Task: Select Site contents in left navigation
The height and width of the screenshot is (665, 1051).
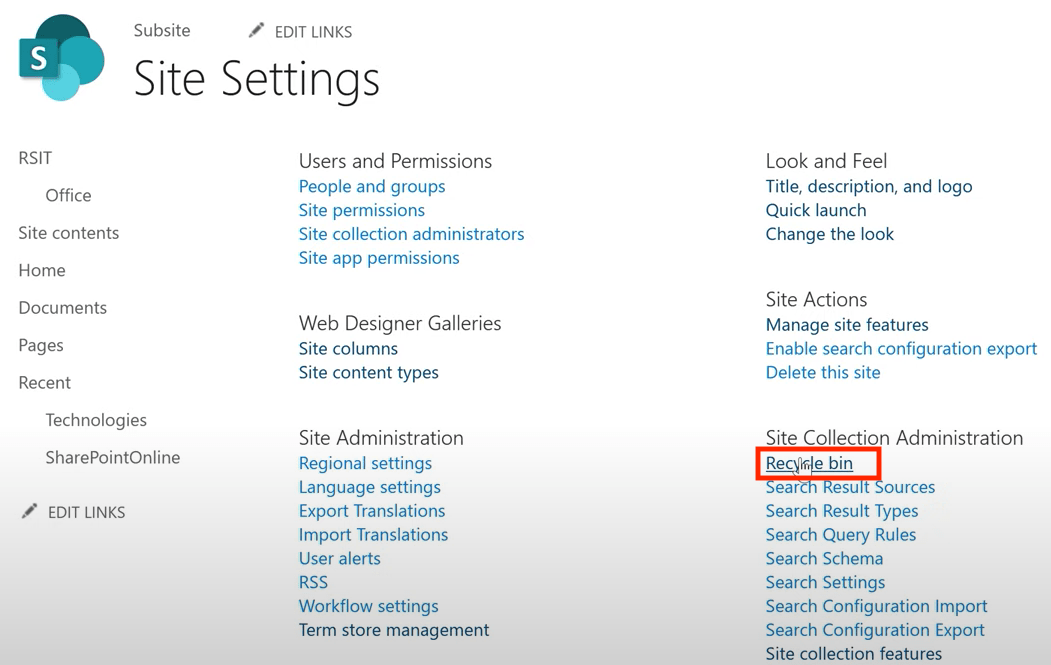Action: 68,233
